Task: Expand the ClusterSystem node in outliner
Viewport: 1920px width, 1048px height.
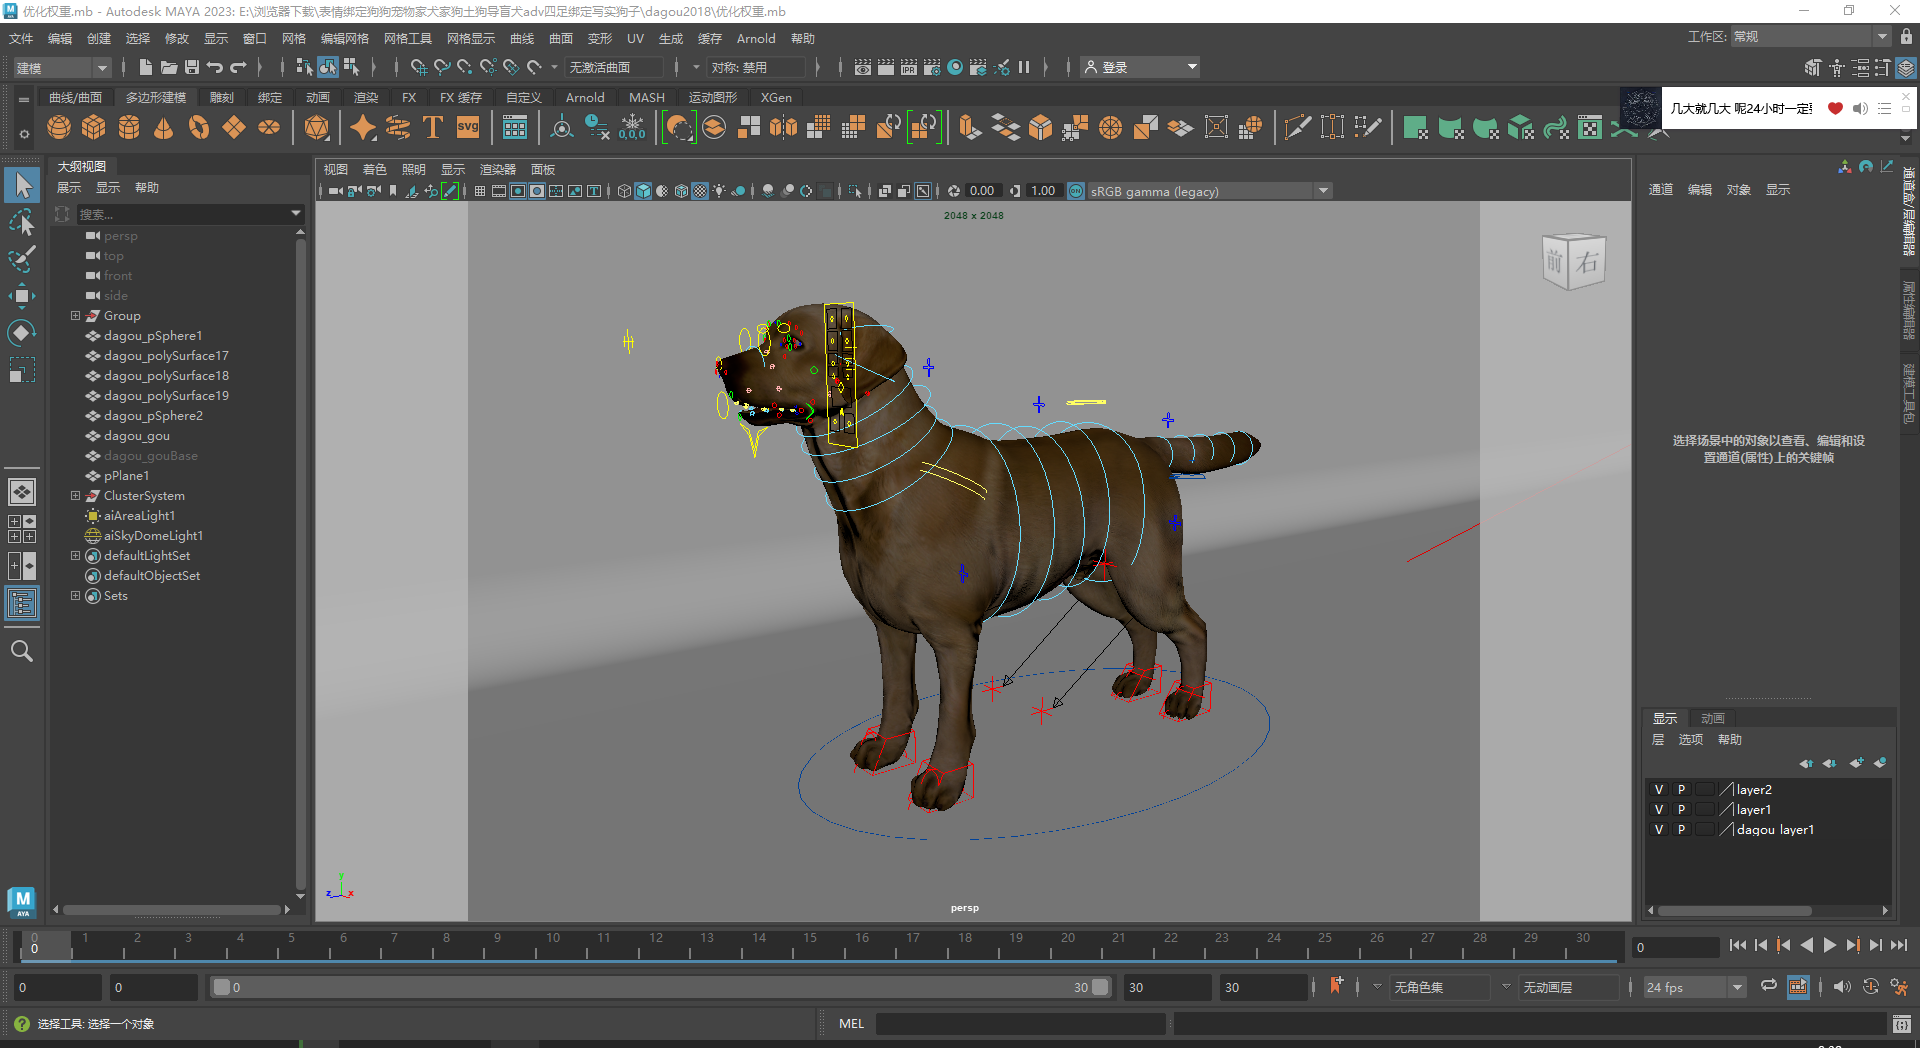Action: (x=75, y=496)
